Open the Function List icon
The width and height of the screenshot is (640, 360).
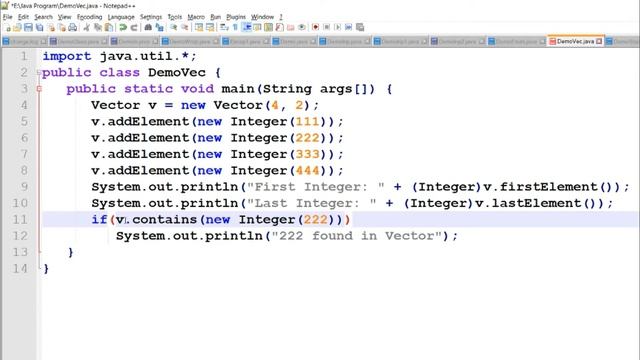(280, 27)
